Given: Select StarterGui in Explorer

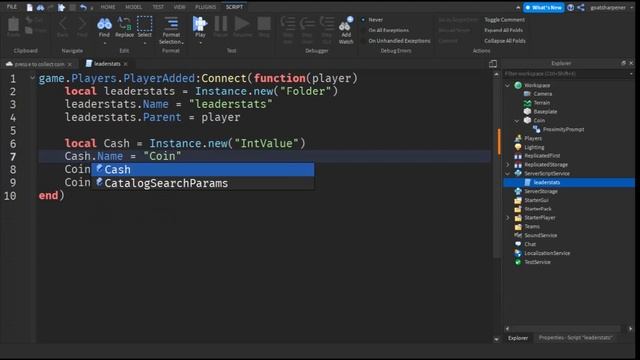Looking at the screenshot, I should 536,200.
